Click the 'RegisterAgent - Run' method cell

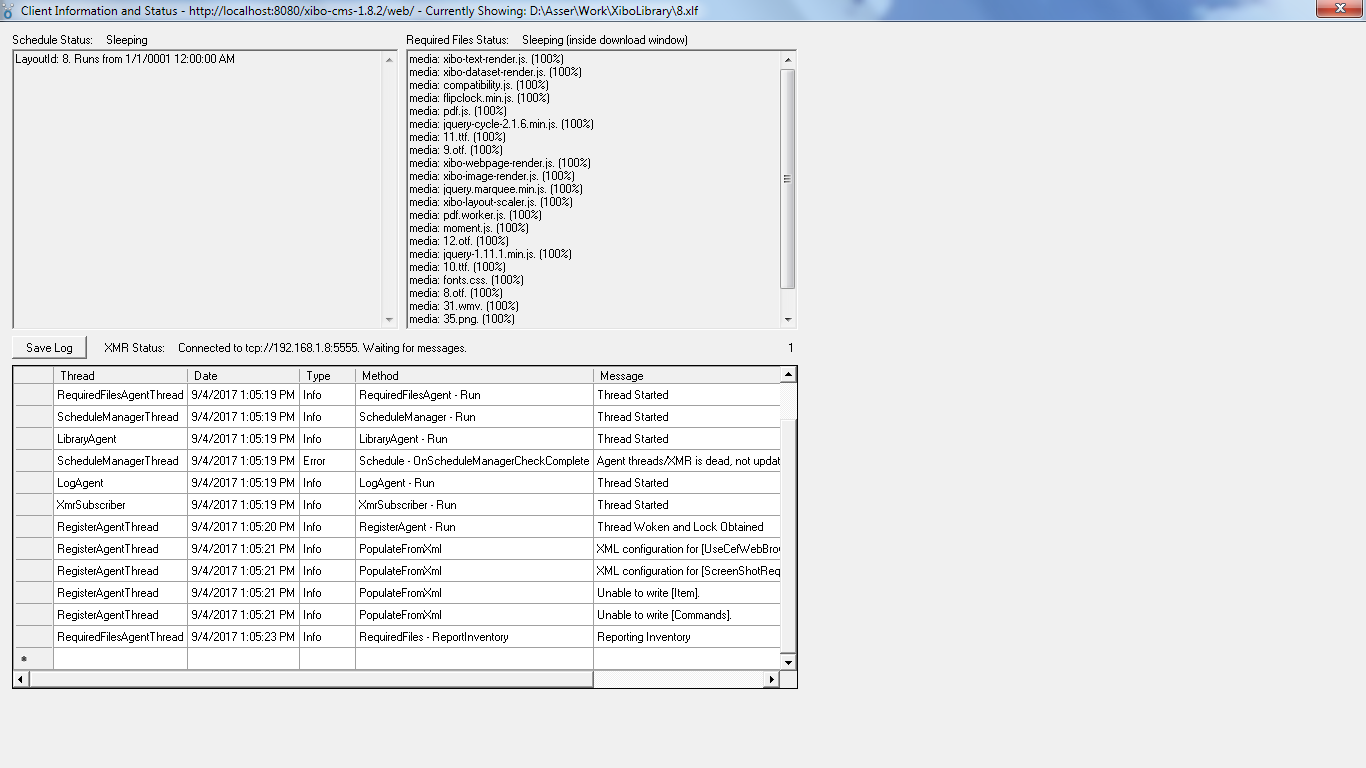474,527
